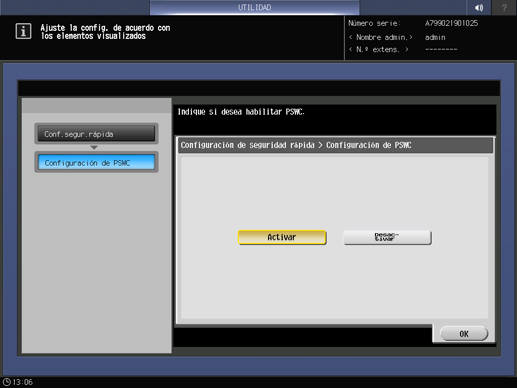Select the Desactivar option

tap(387, 237)
